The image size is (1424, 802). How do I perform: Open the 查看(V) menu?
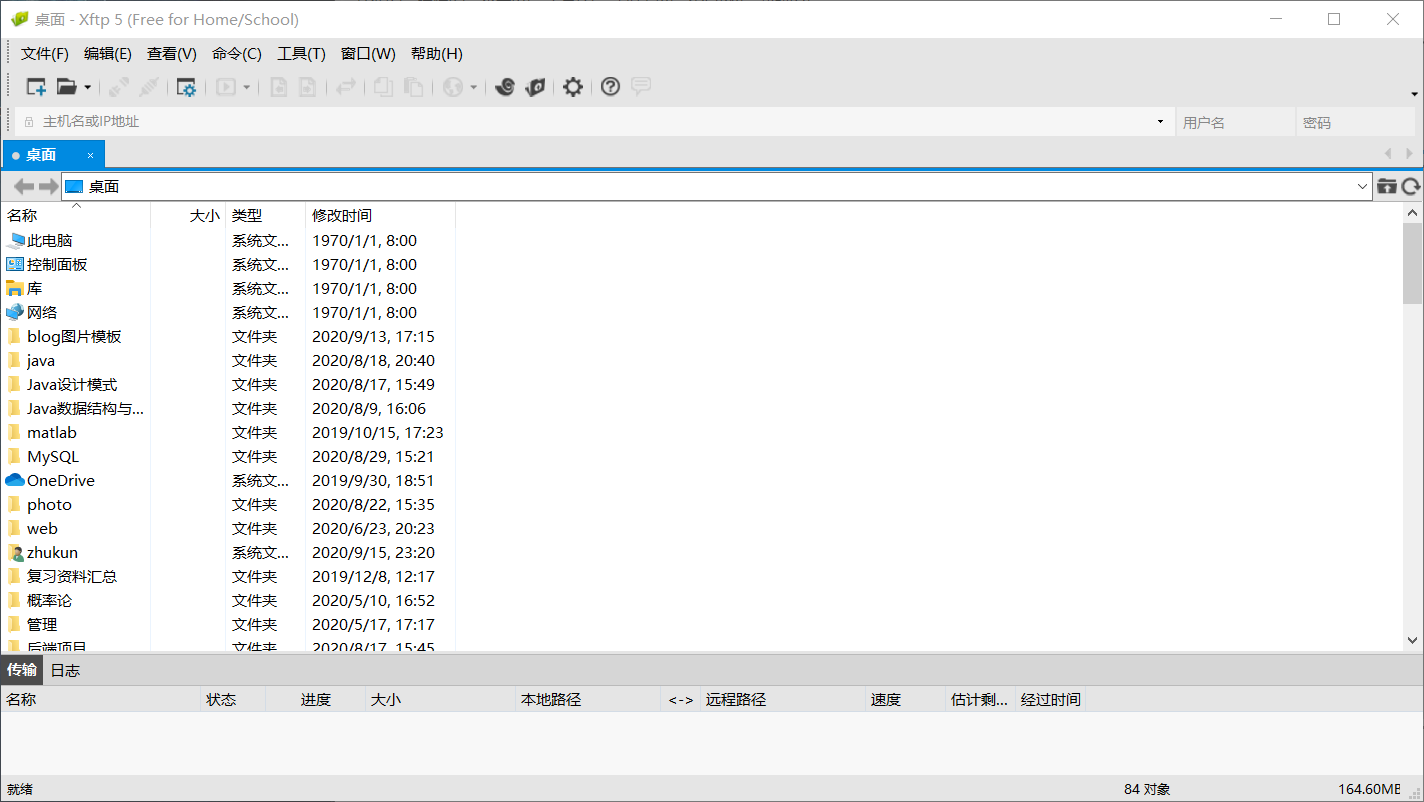pyautogui.click(x=172, y=54)
